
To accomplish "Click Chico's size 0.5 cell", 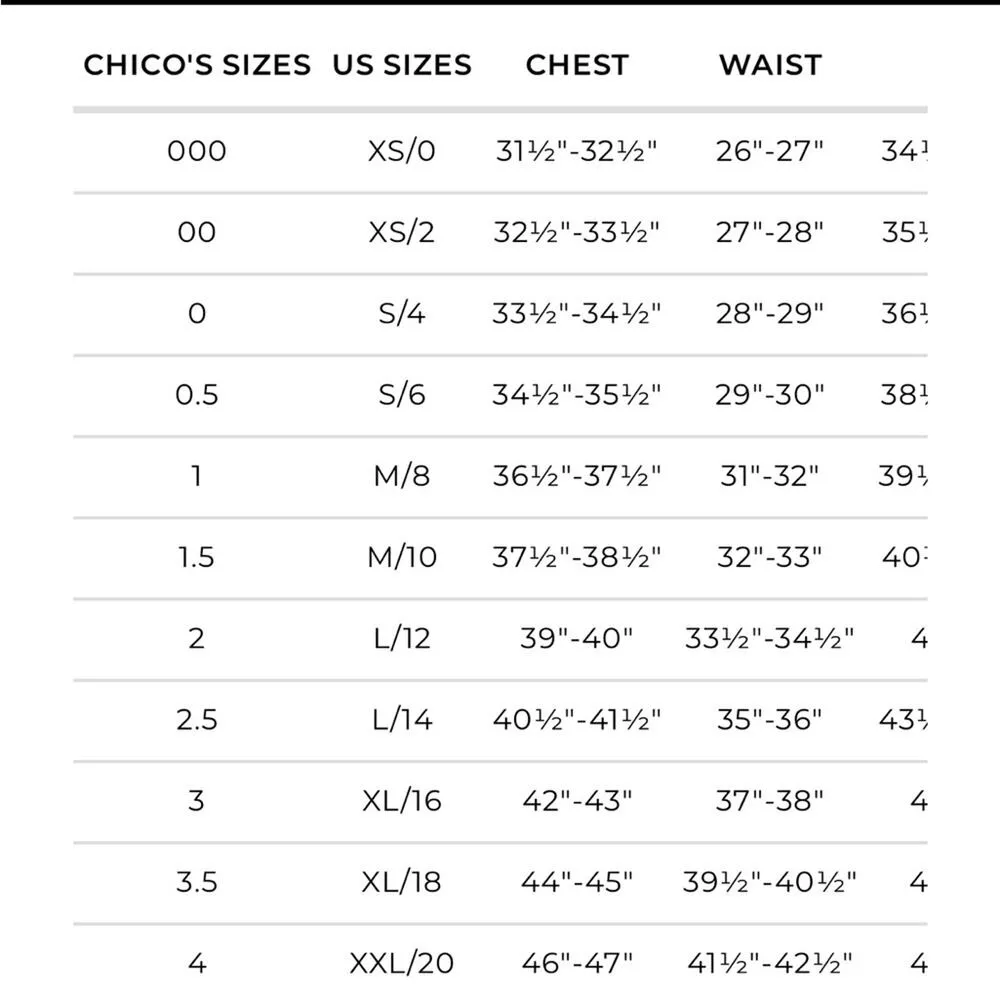I will tap(196, 394).
